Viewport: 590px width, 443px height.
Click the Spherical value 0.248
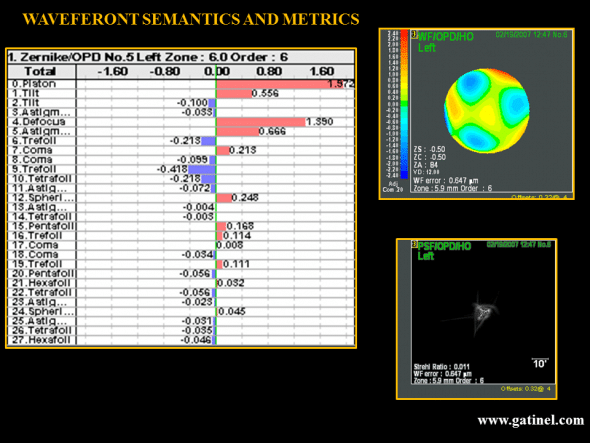click(245, 198)
